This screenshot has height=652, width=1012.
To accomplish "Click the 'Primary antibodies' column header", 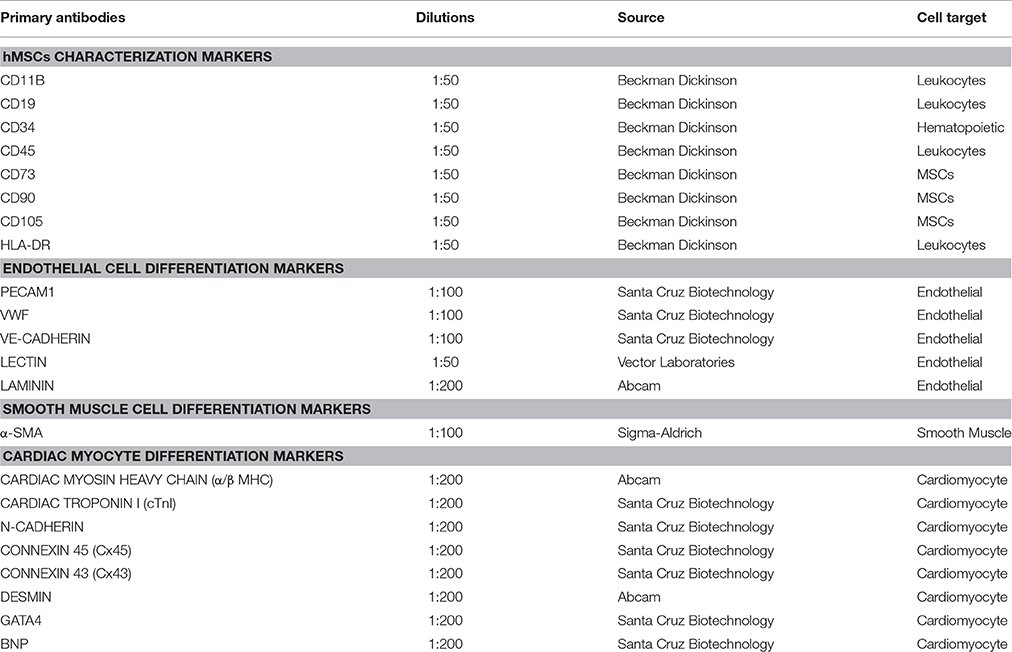I will pos(63,17).
